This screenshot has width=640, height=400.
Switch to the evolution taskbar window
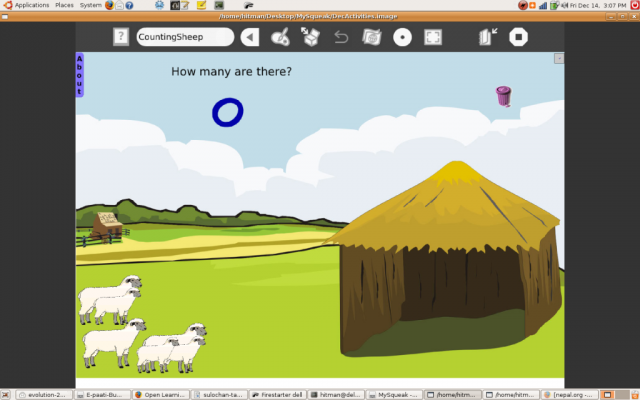pos(38,394)
